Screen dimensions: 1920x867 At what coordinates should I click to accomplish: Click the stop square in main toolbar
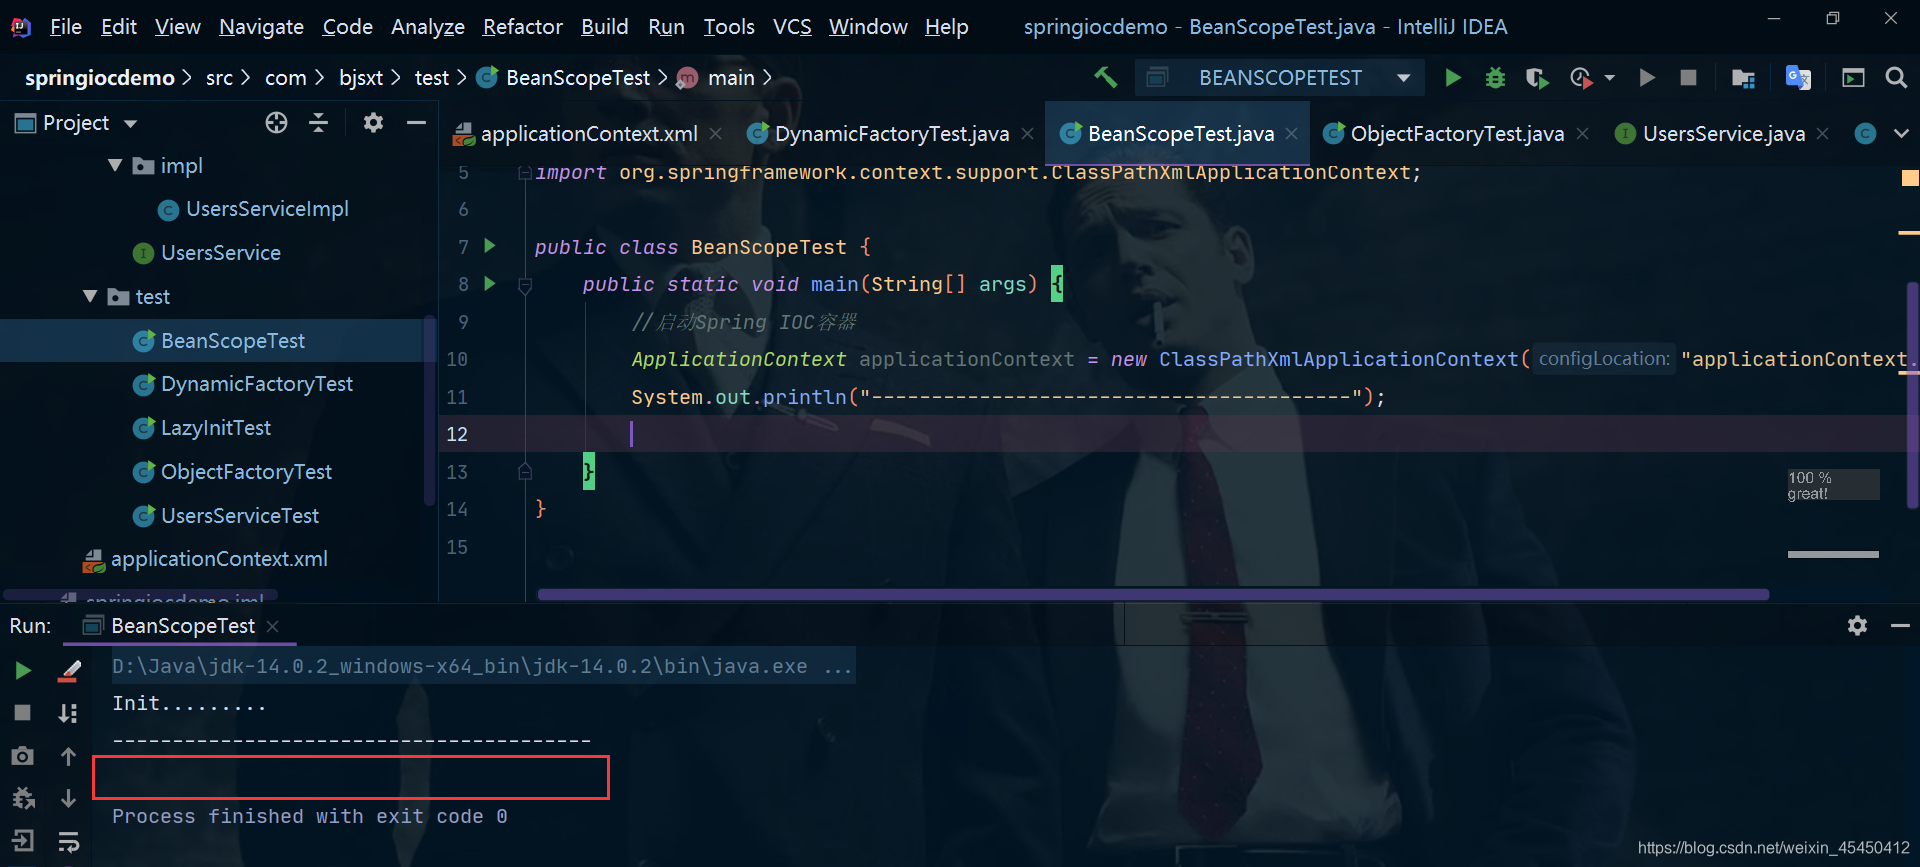(x=1688, y=77)
